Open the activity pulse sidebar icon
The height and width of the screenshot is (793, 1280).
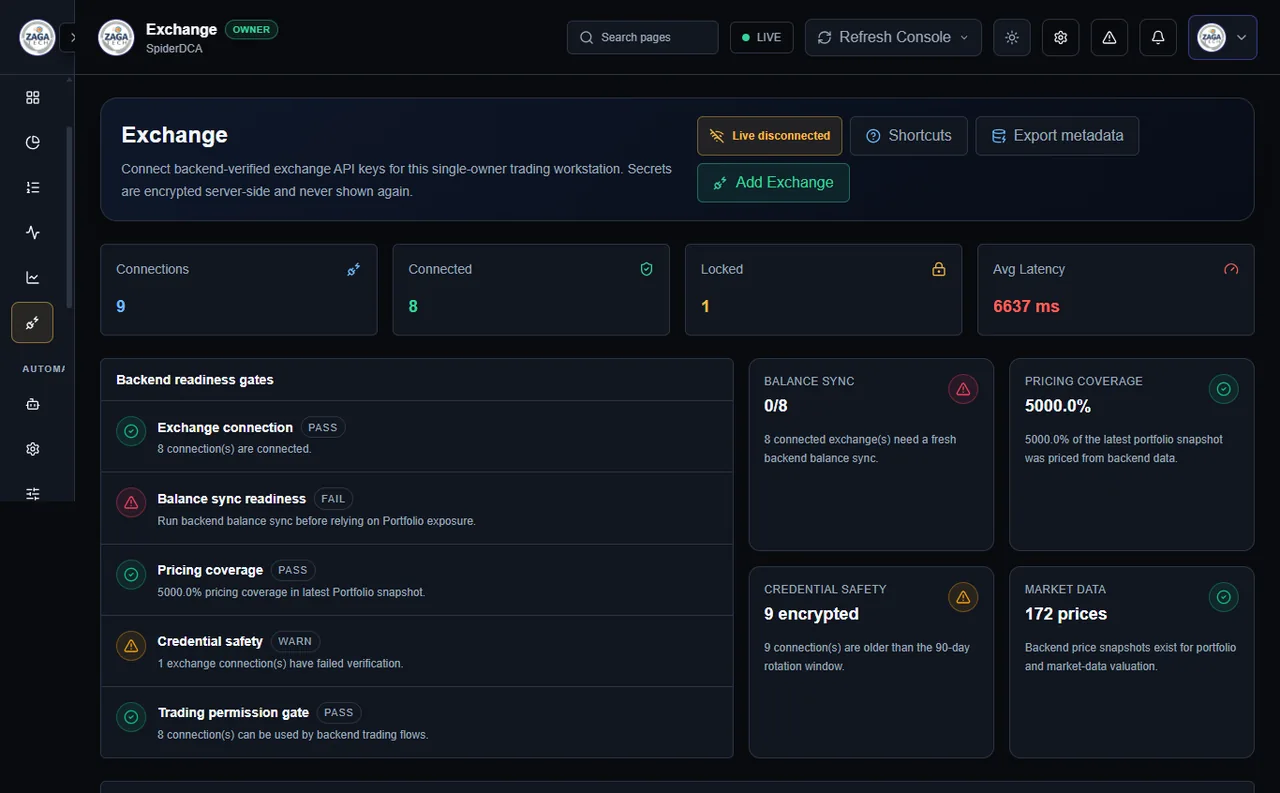click(33, 232)
